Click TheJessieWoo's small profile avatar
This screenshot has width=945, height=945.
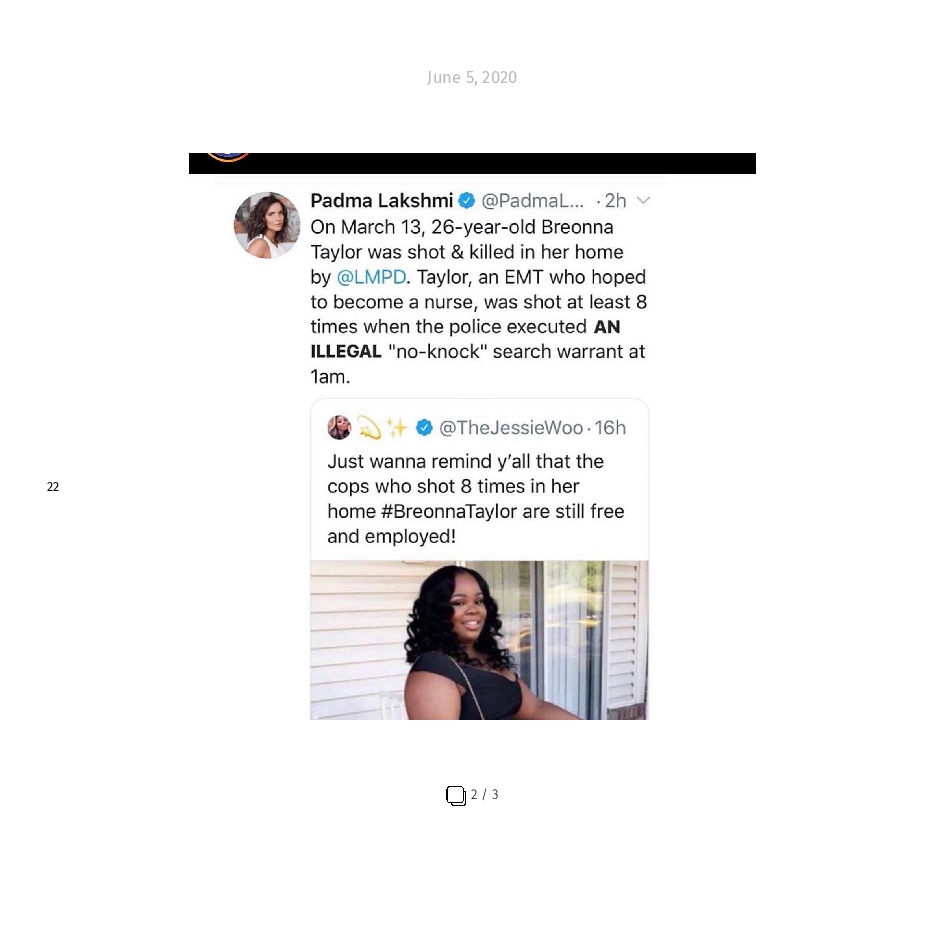coord(339,427)
